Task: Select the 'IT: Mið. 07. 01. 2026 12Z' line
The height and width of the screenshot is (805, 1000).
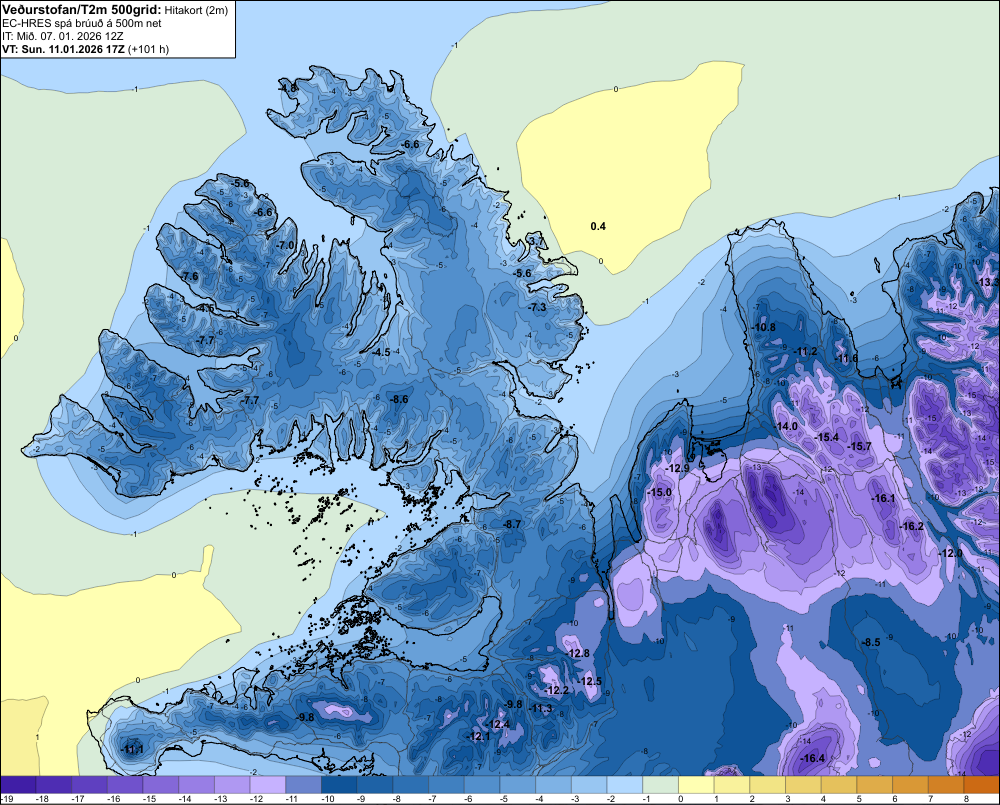Action: point(62,36)
